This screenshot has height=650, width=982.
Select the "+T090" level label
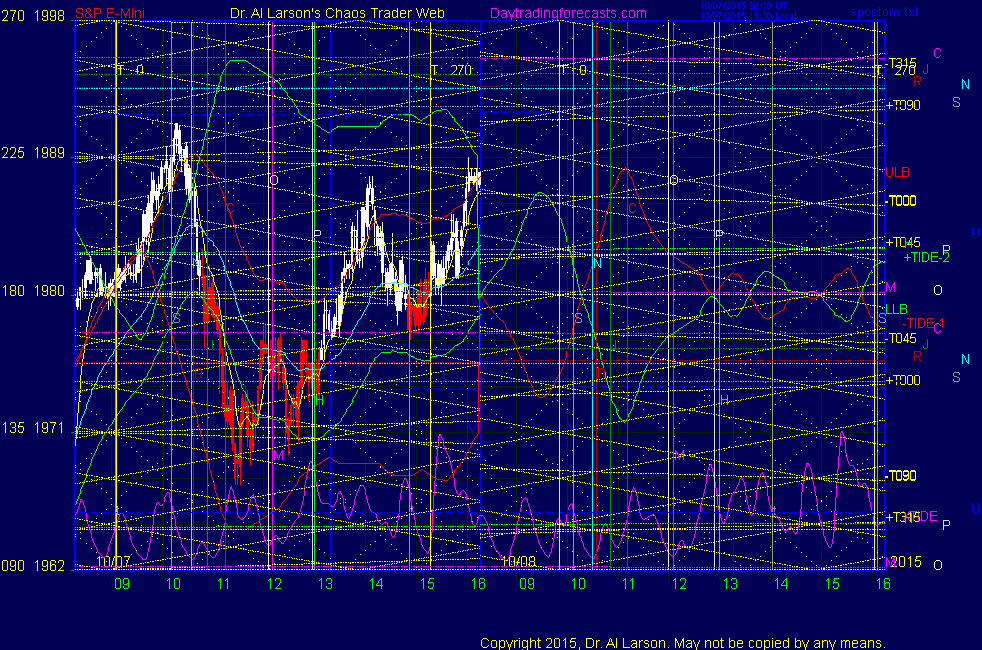pos(903,105)
